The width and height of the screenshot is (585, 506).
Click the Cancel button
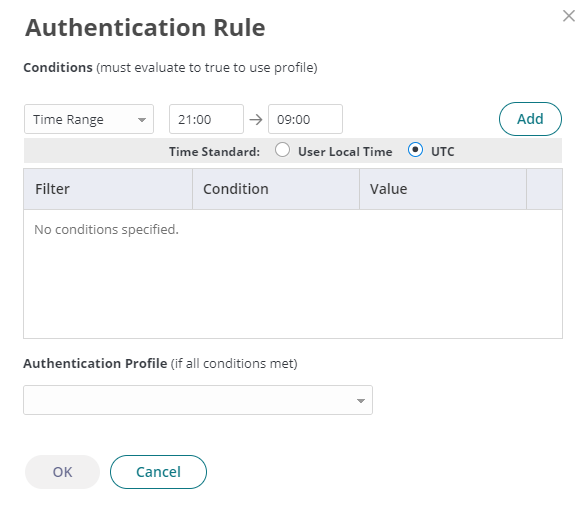(158, 472)
